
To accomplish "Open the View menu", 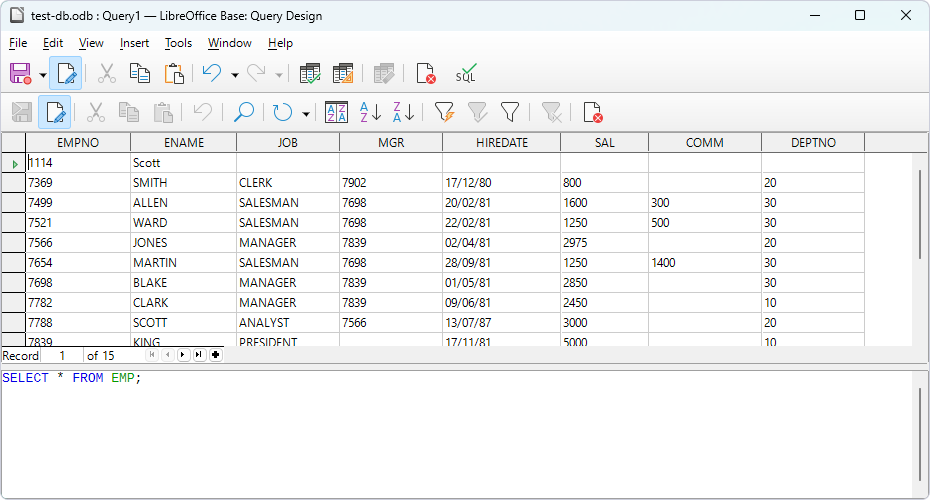I will (91, 43).
